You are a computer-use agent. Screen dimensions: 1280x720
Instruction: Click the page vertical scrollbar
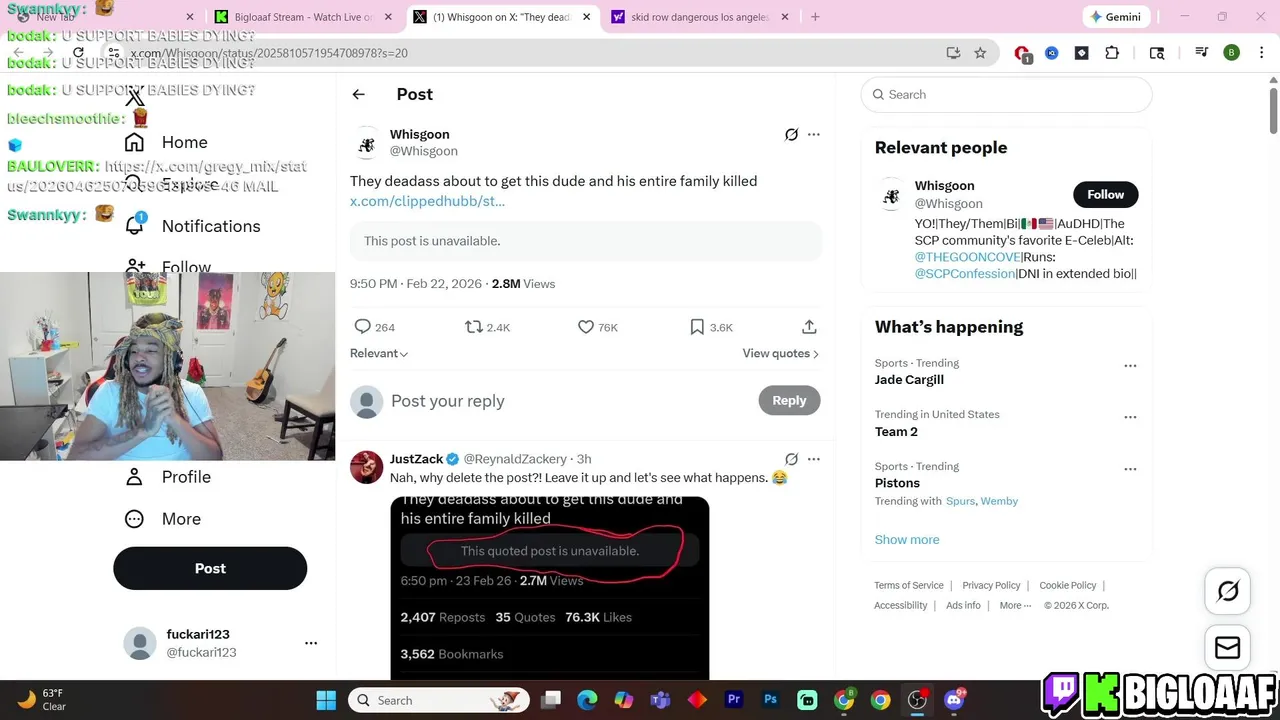[x=1273, y=110]
